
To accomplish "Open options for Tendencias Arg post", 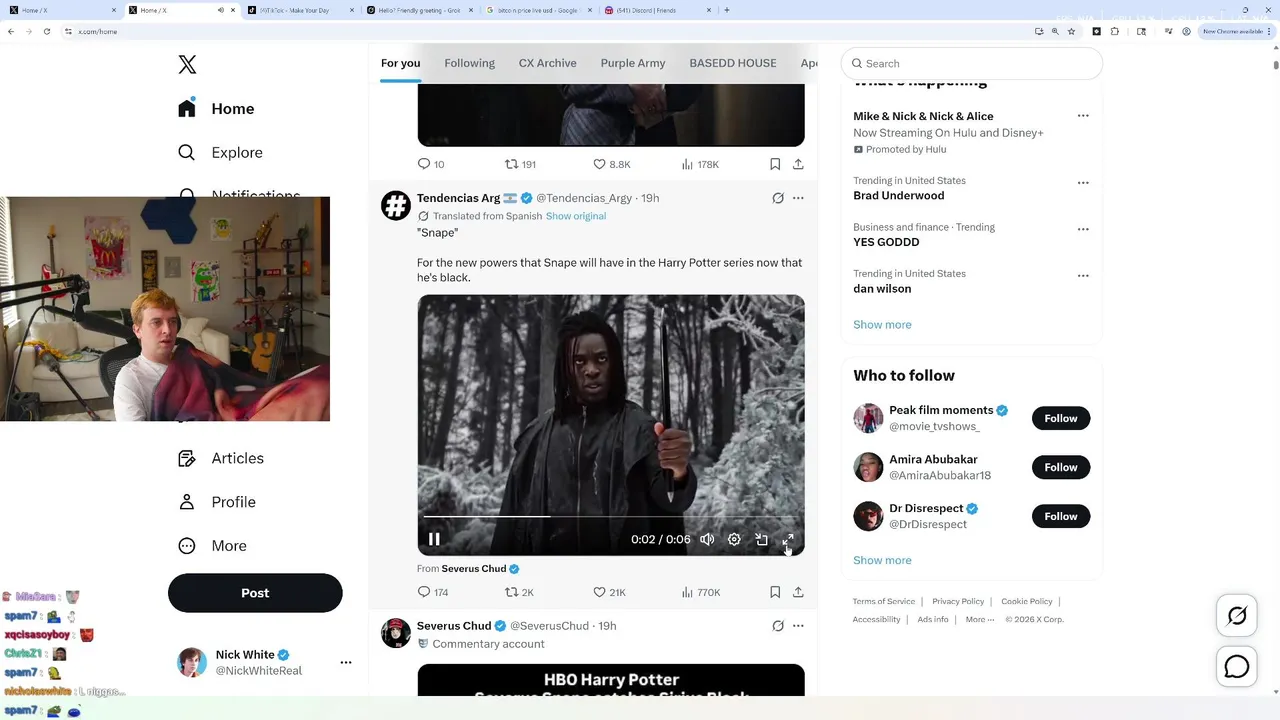I will tap(798, 198).
